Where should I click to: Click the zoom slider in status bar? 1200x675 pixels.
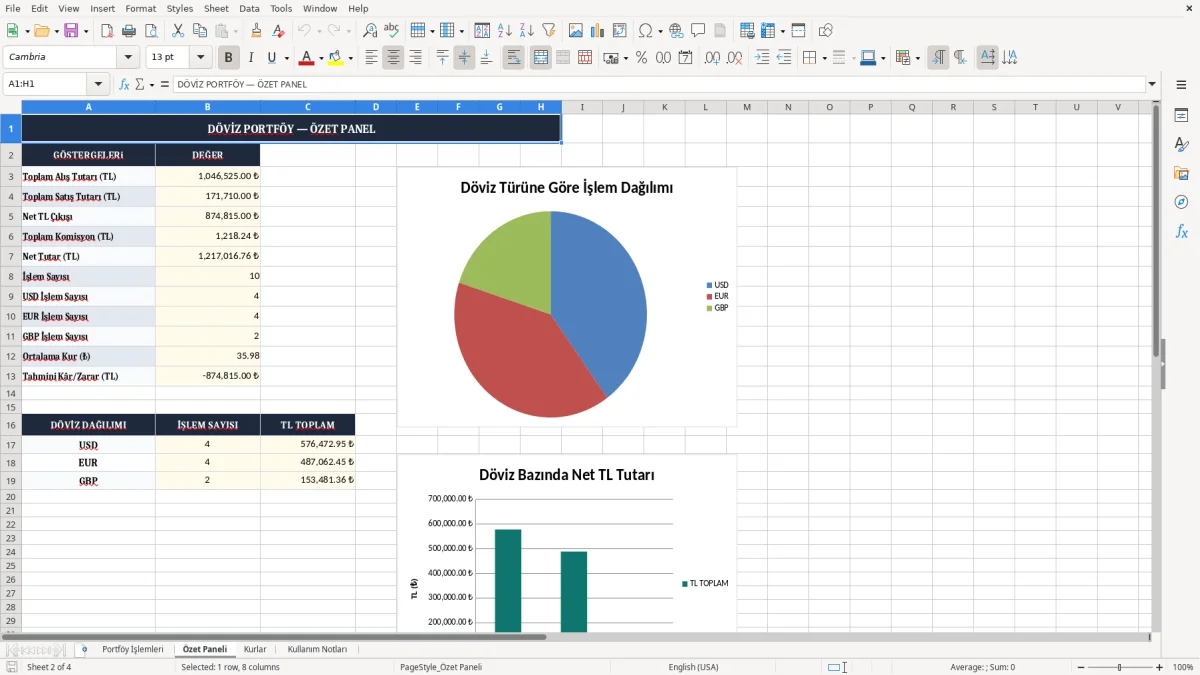click(1120, 667)
